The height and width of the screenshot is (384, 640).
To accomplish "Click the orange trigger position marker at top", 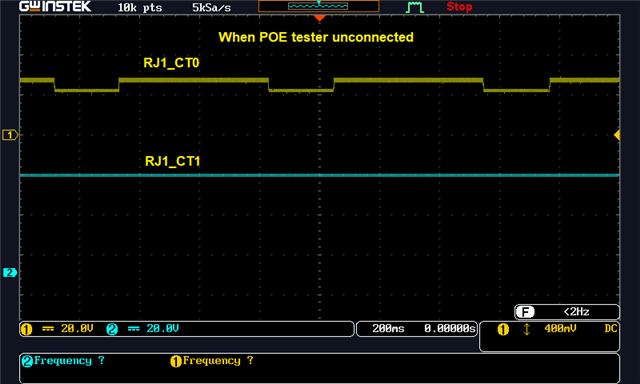I will (x=320, y=18).
